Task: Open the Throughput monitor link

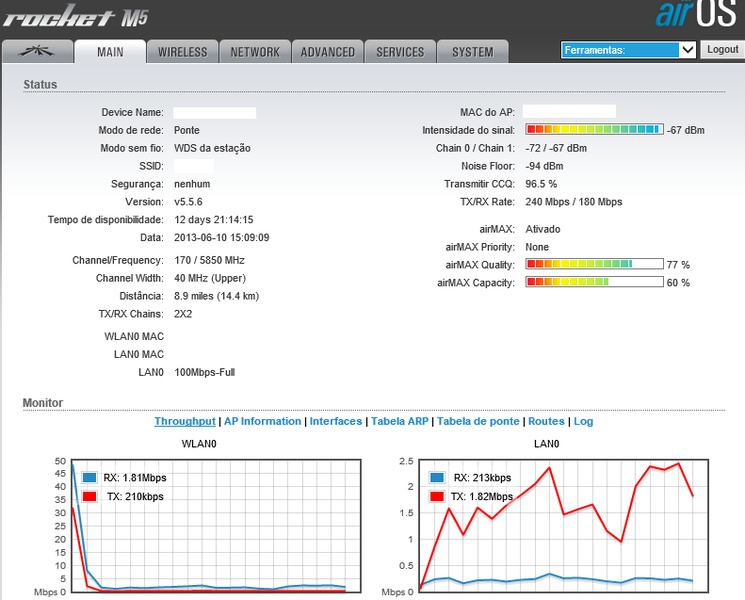Action: (x=185, y=421)
